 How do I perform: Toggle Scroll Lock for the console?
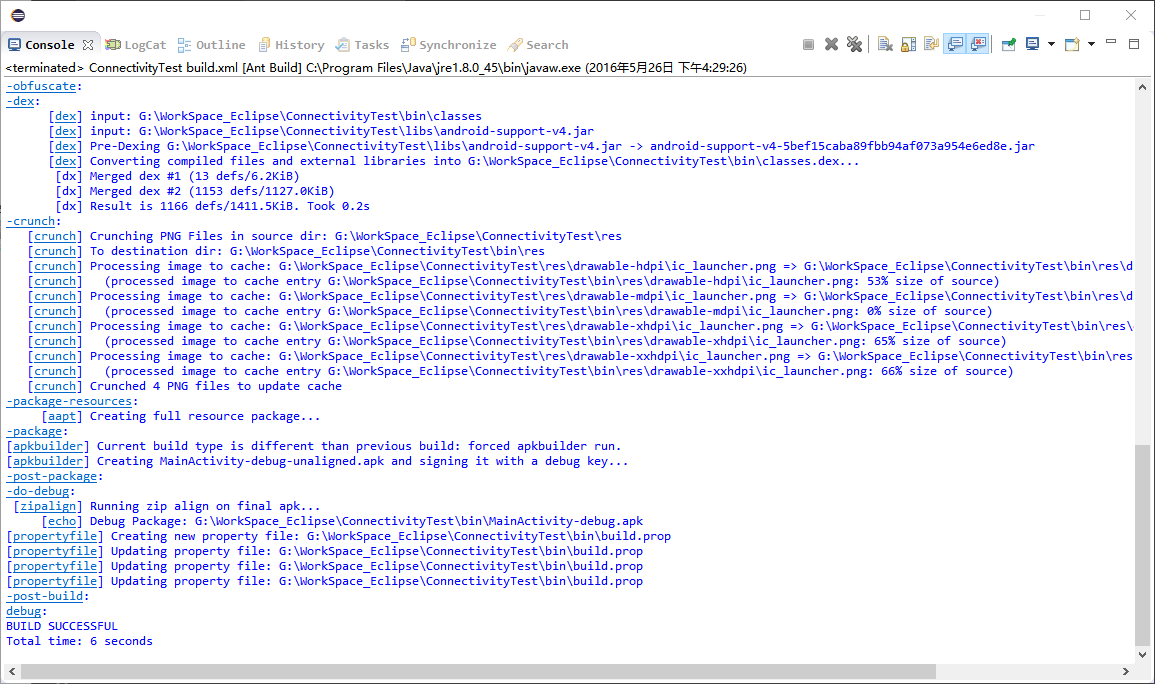click(x=908, y=44)
